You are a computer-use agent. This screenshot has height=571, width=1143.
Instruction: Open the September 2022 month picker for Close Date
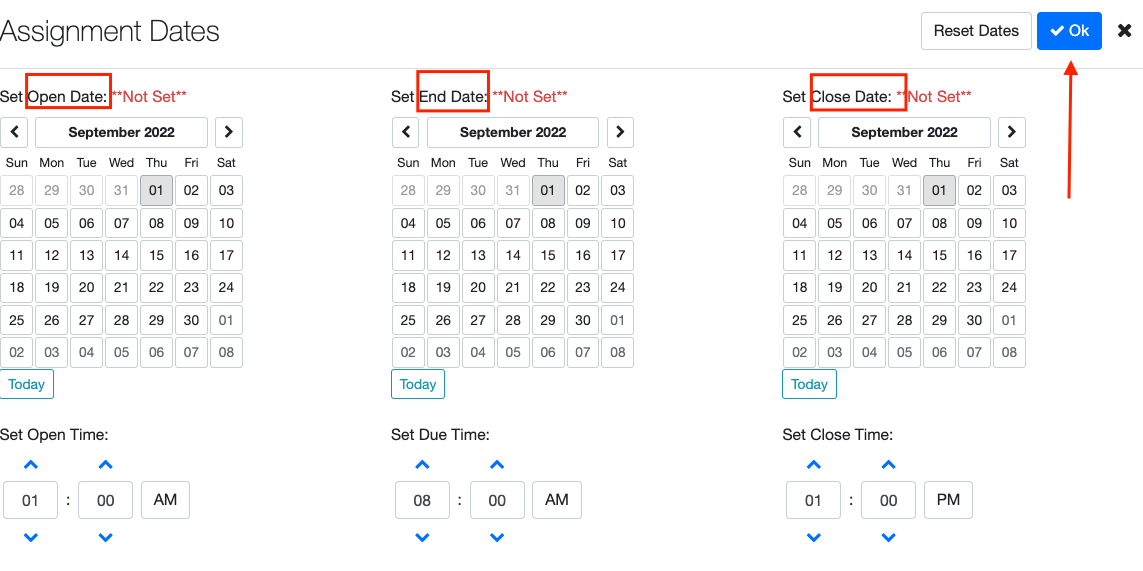tap(904, 132)
